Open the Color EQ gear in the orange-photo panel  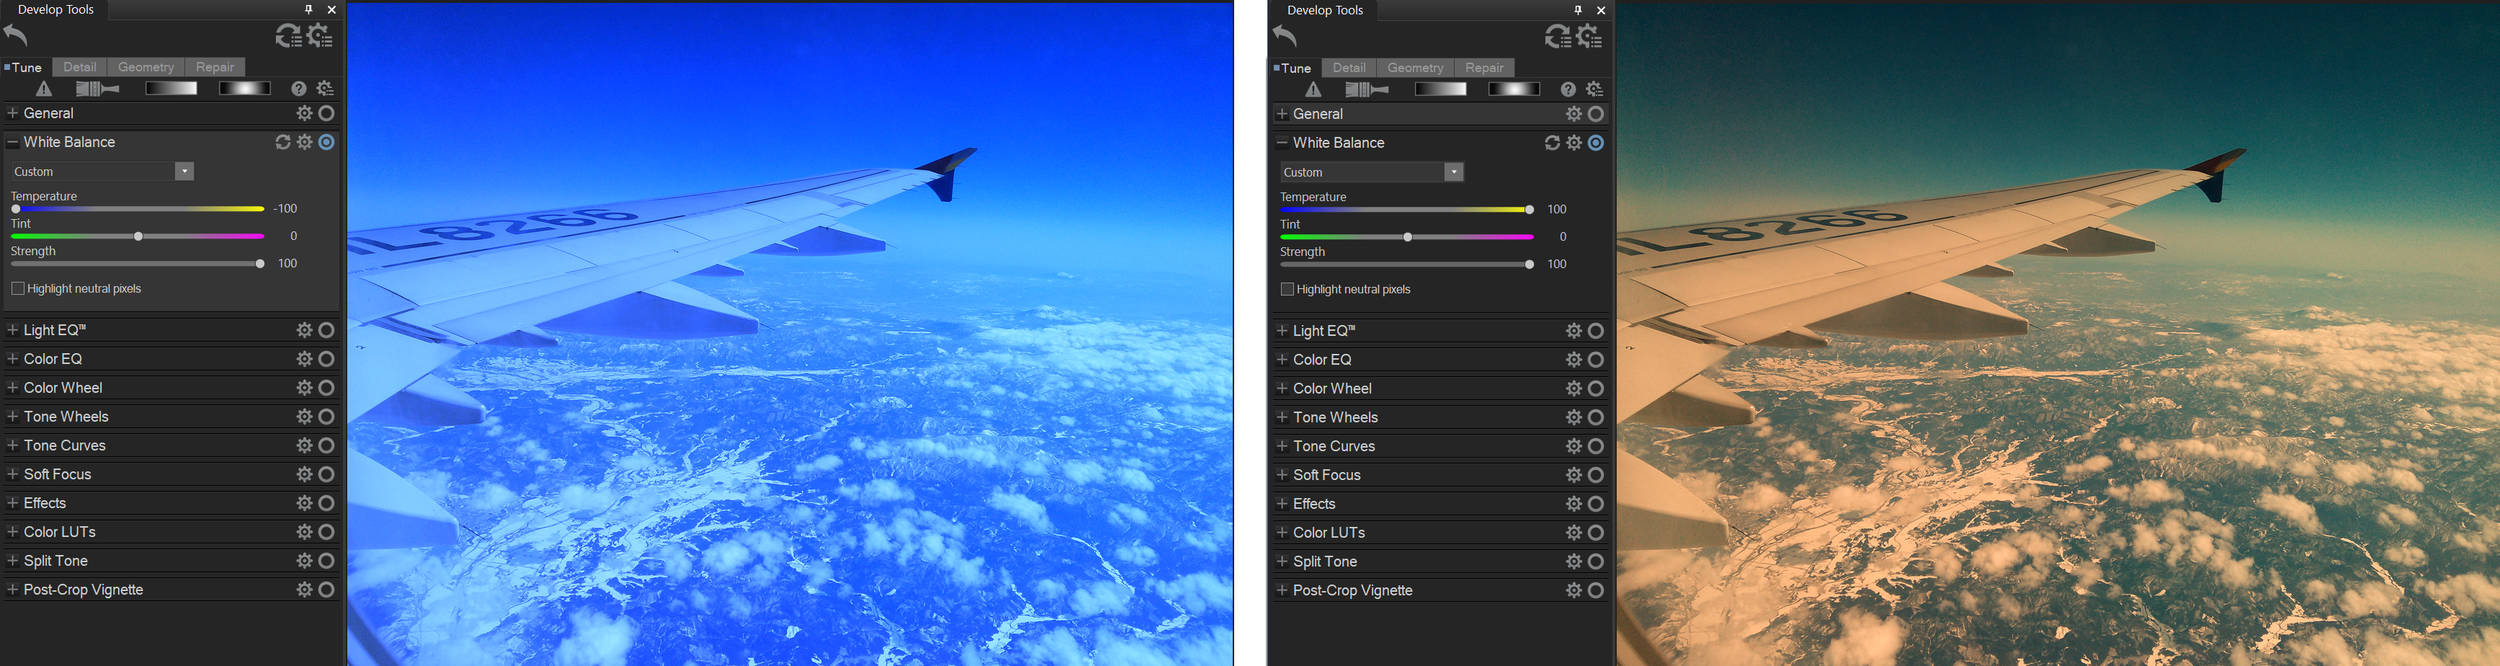point(1574,360)
